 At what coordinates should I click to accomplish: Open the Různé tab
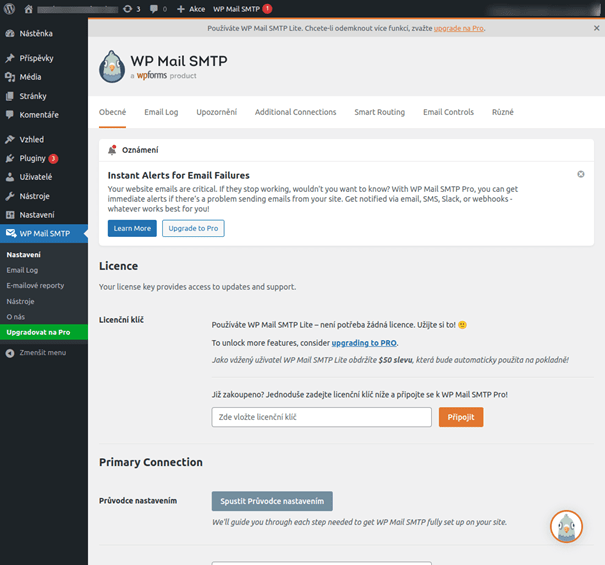coord(503,112)
